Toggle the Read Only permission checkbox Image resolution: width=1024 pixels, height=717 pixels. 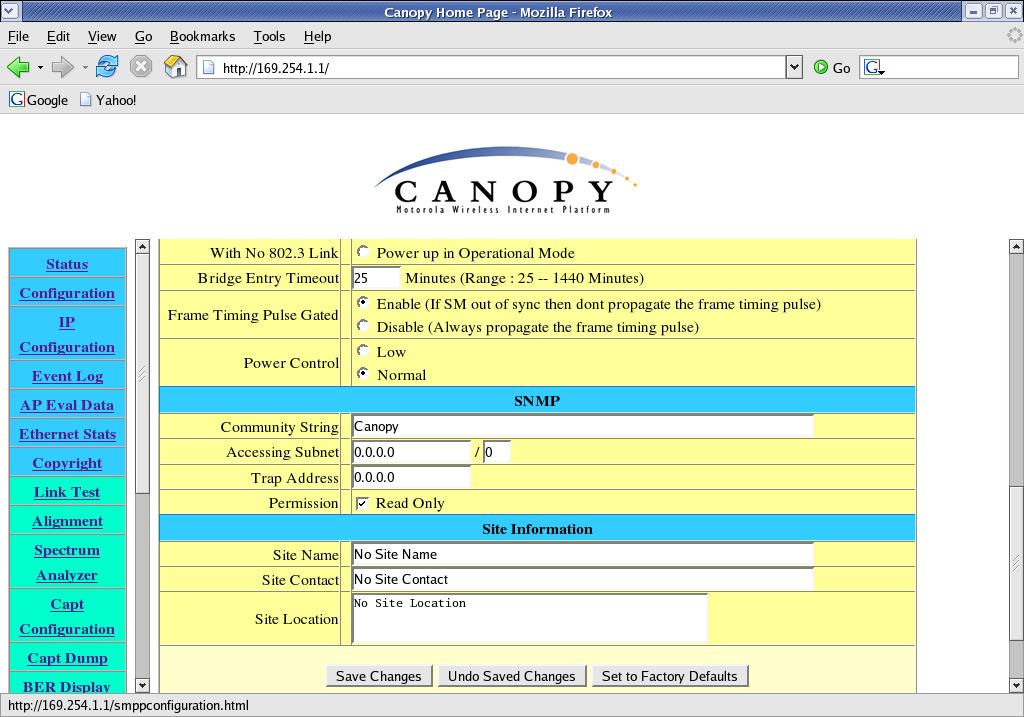(362, 503)
